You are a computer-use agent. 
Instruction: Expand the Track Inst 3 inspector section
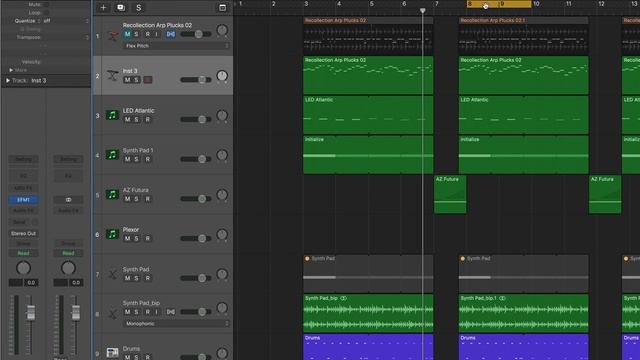tap(8, 80)
